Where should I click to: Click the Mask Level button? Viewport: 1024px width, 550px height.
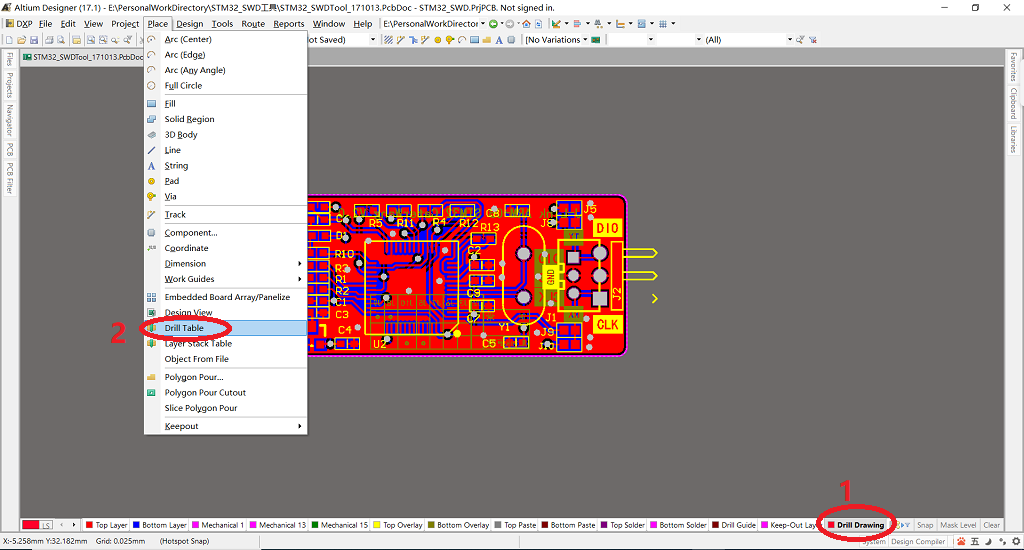(958, 525)
